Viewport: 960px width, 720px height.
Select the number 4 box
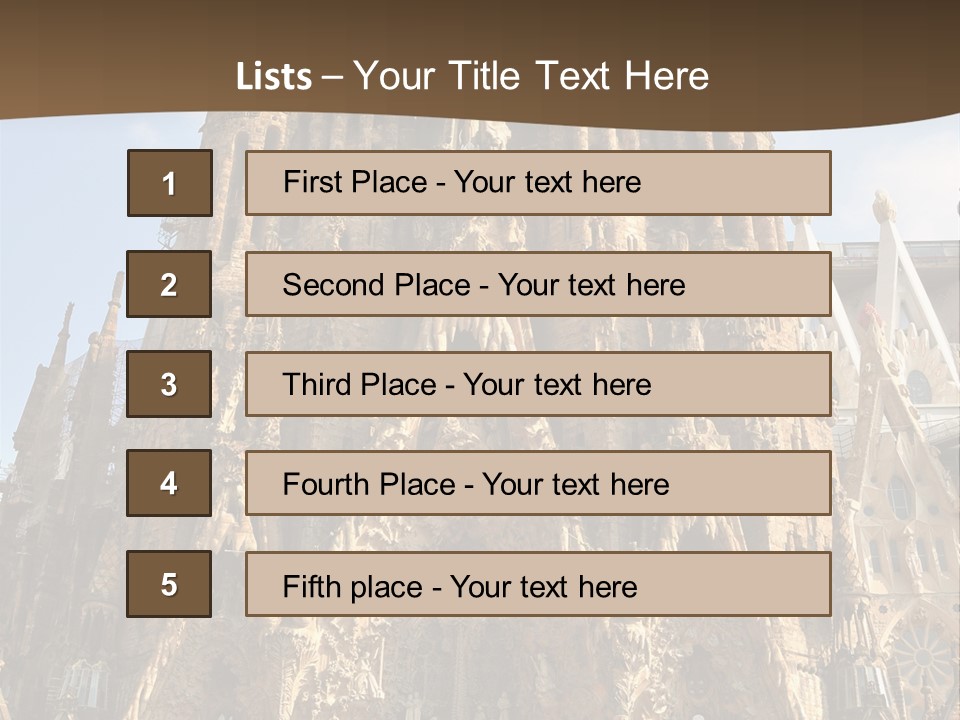coord(169,483)
